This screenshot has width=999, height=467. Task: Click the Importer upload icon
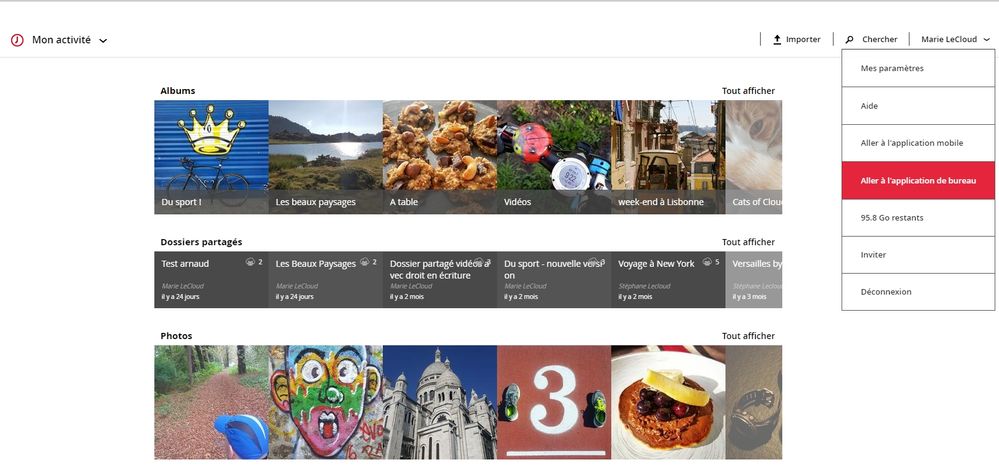pyautogui.click(x=777, y=40)
